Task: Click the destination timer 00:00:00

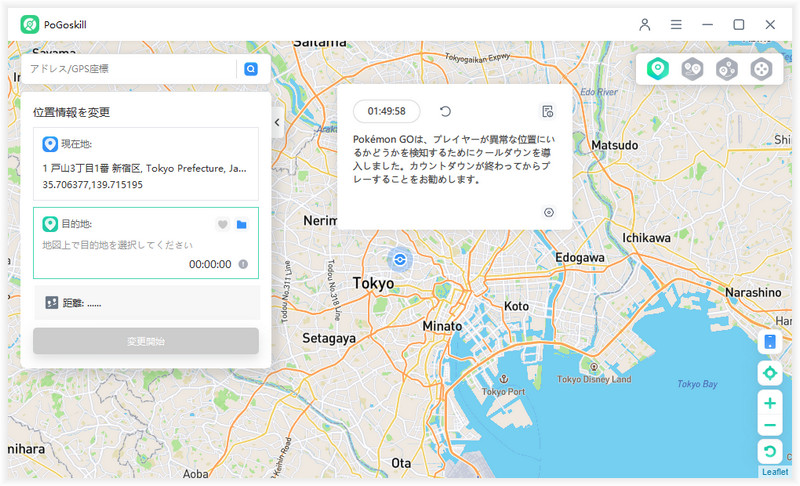Action: click(x=210, y=264)
